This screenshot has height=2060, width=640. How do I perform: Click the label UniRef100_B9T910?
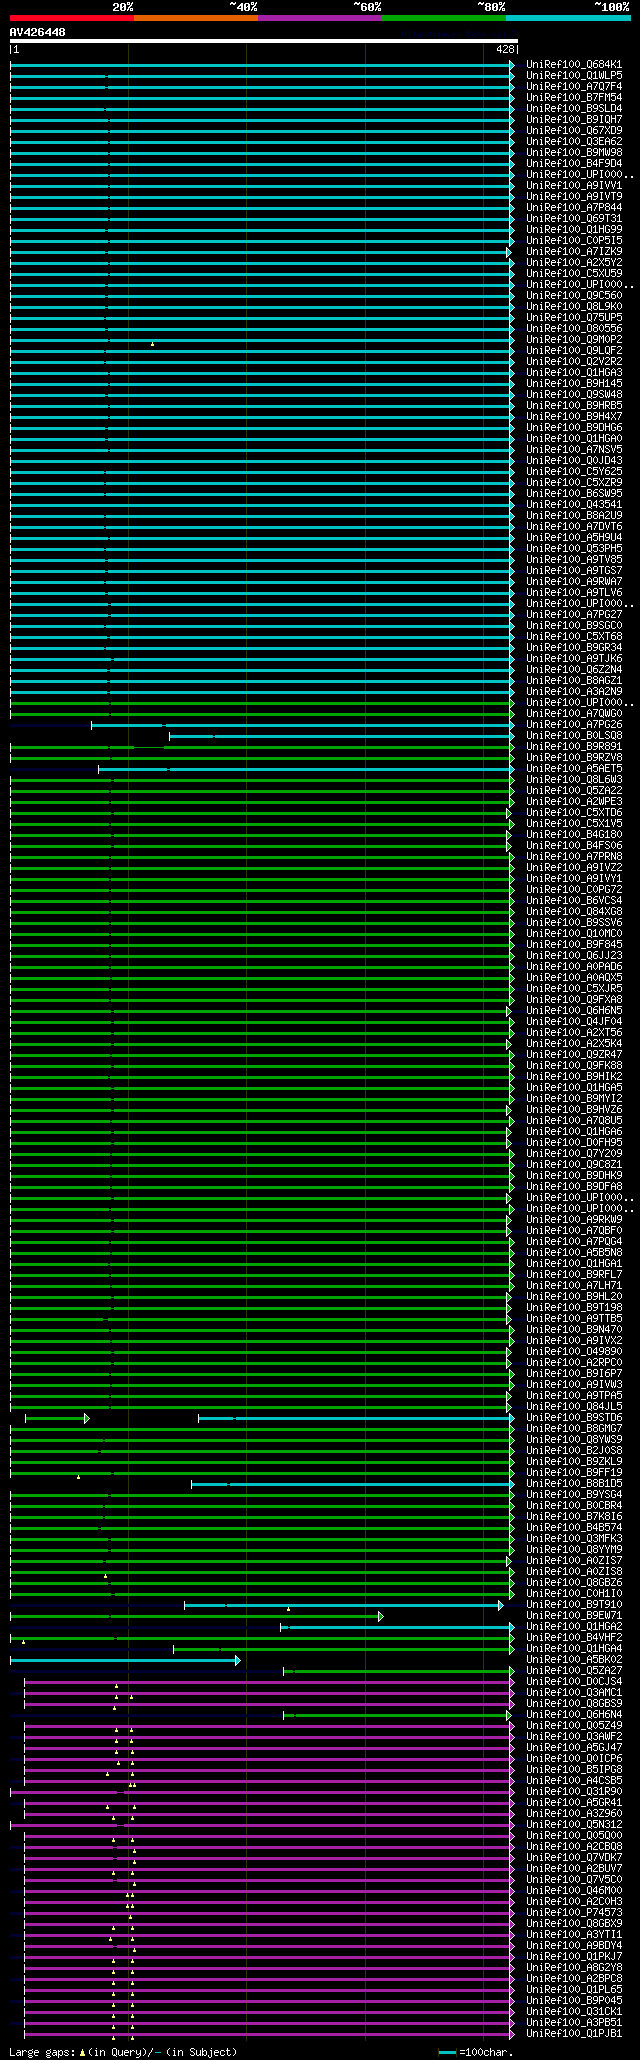click(x=574, y=1604)
